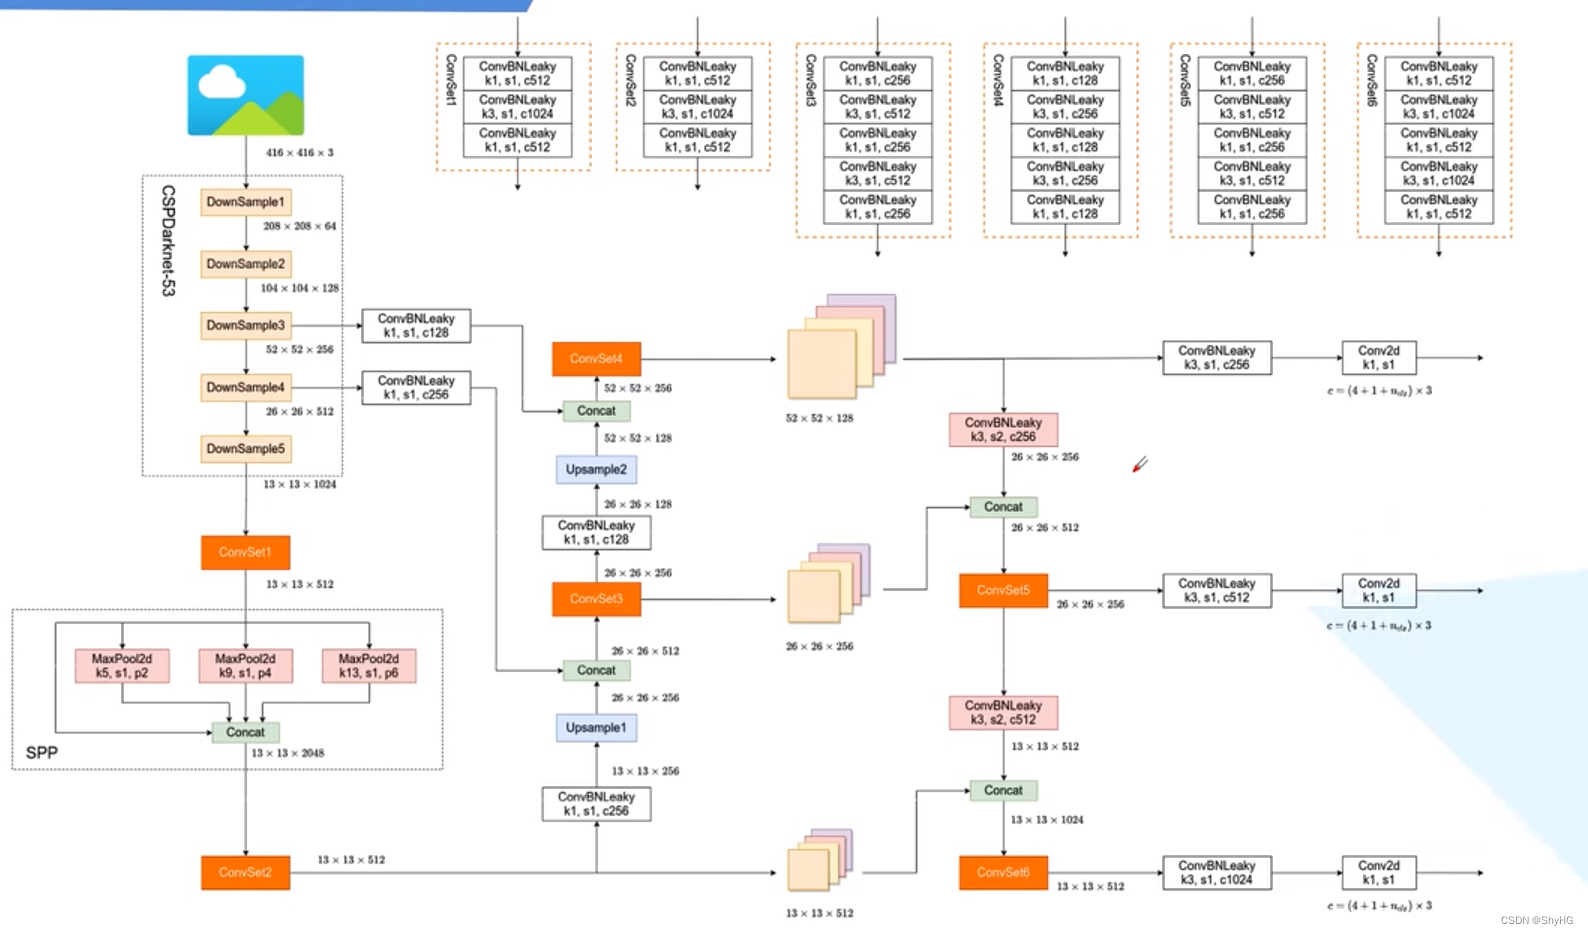Click the Concat block directly above ConvSet5
The width and height of the screenshot is (1588, 935).
(1003, 507)
